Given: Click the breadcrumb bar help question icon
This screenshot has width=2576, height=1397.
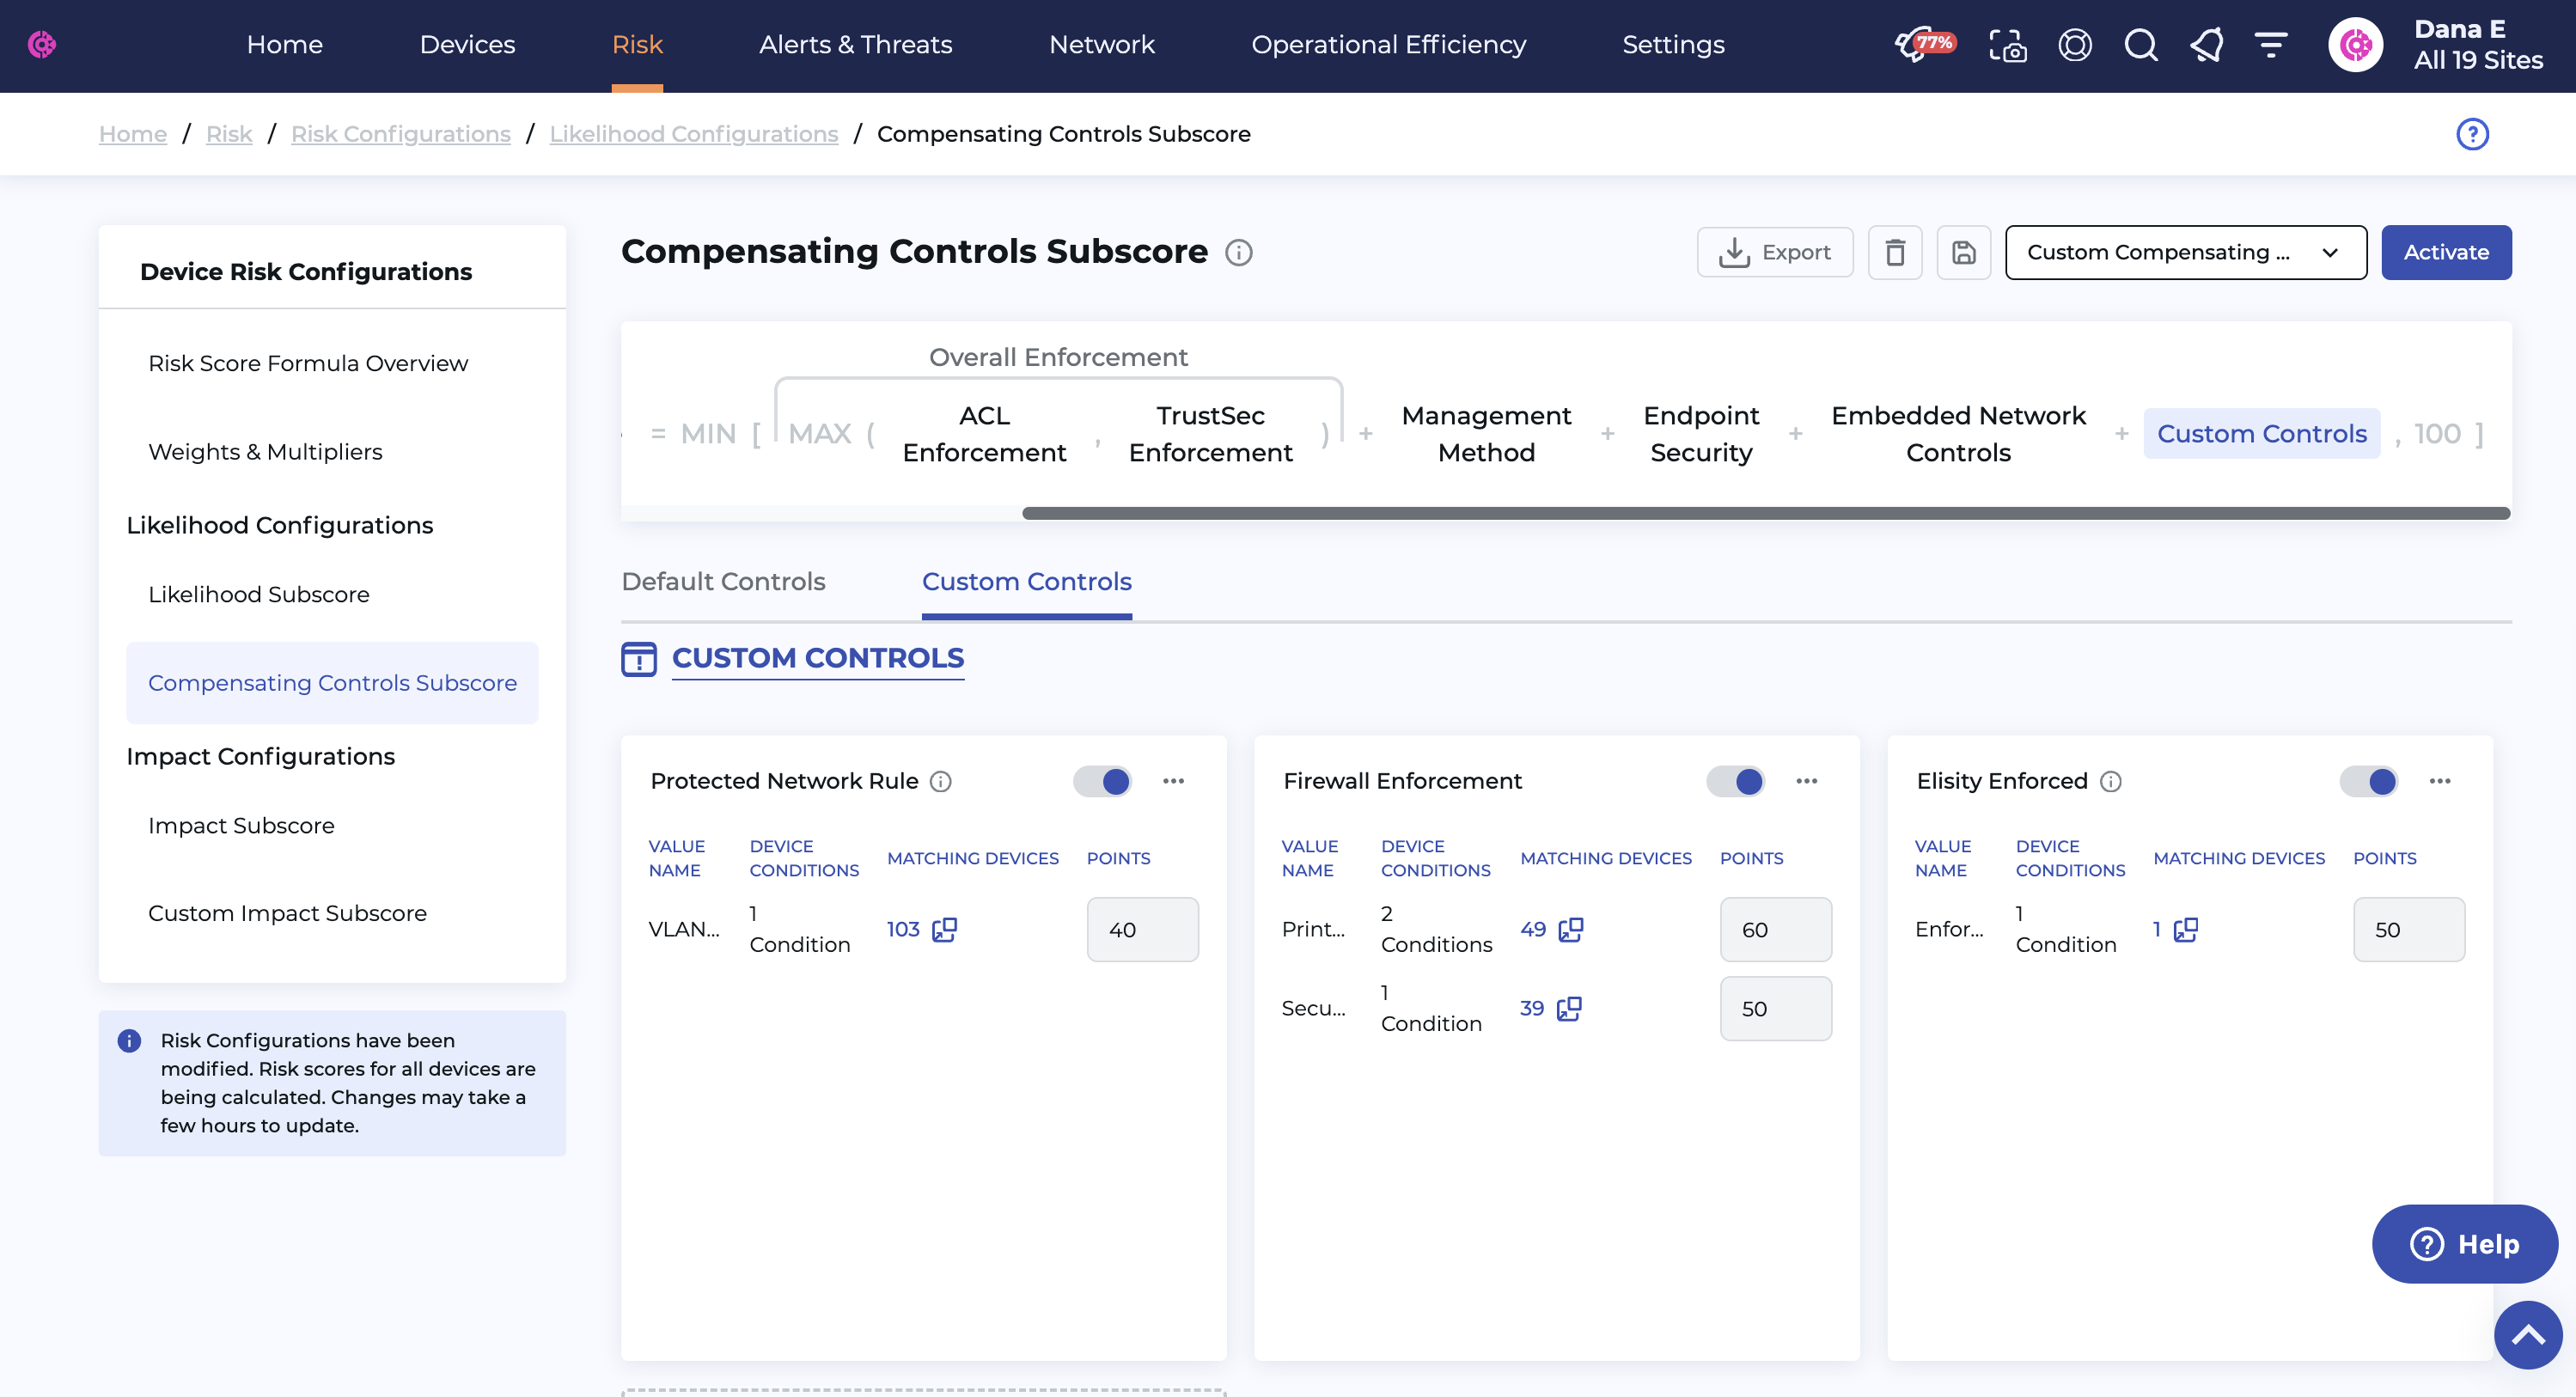Looking at the screenshot, I should click(x=2472, y=134).
